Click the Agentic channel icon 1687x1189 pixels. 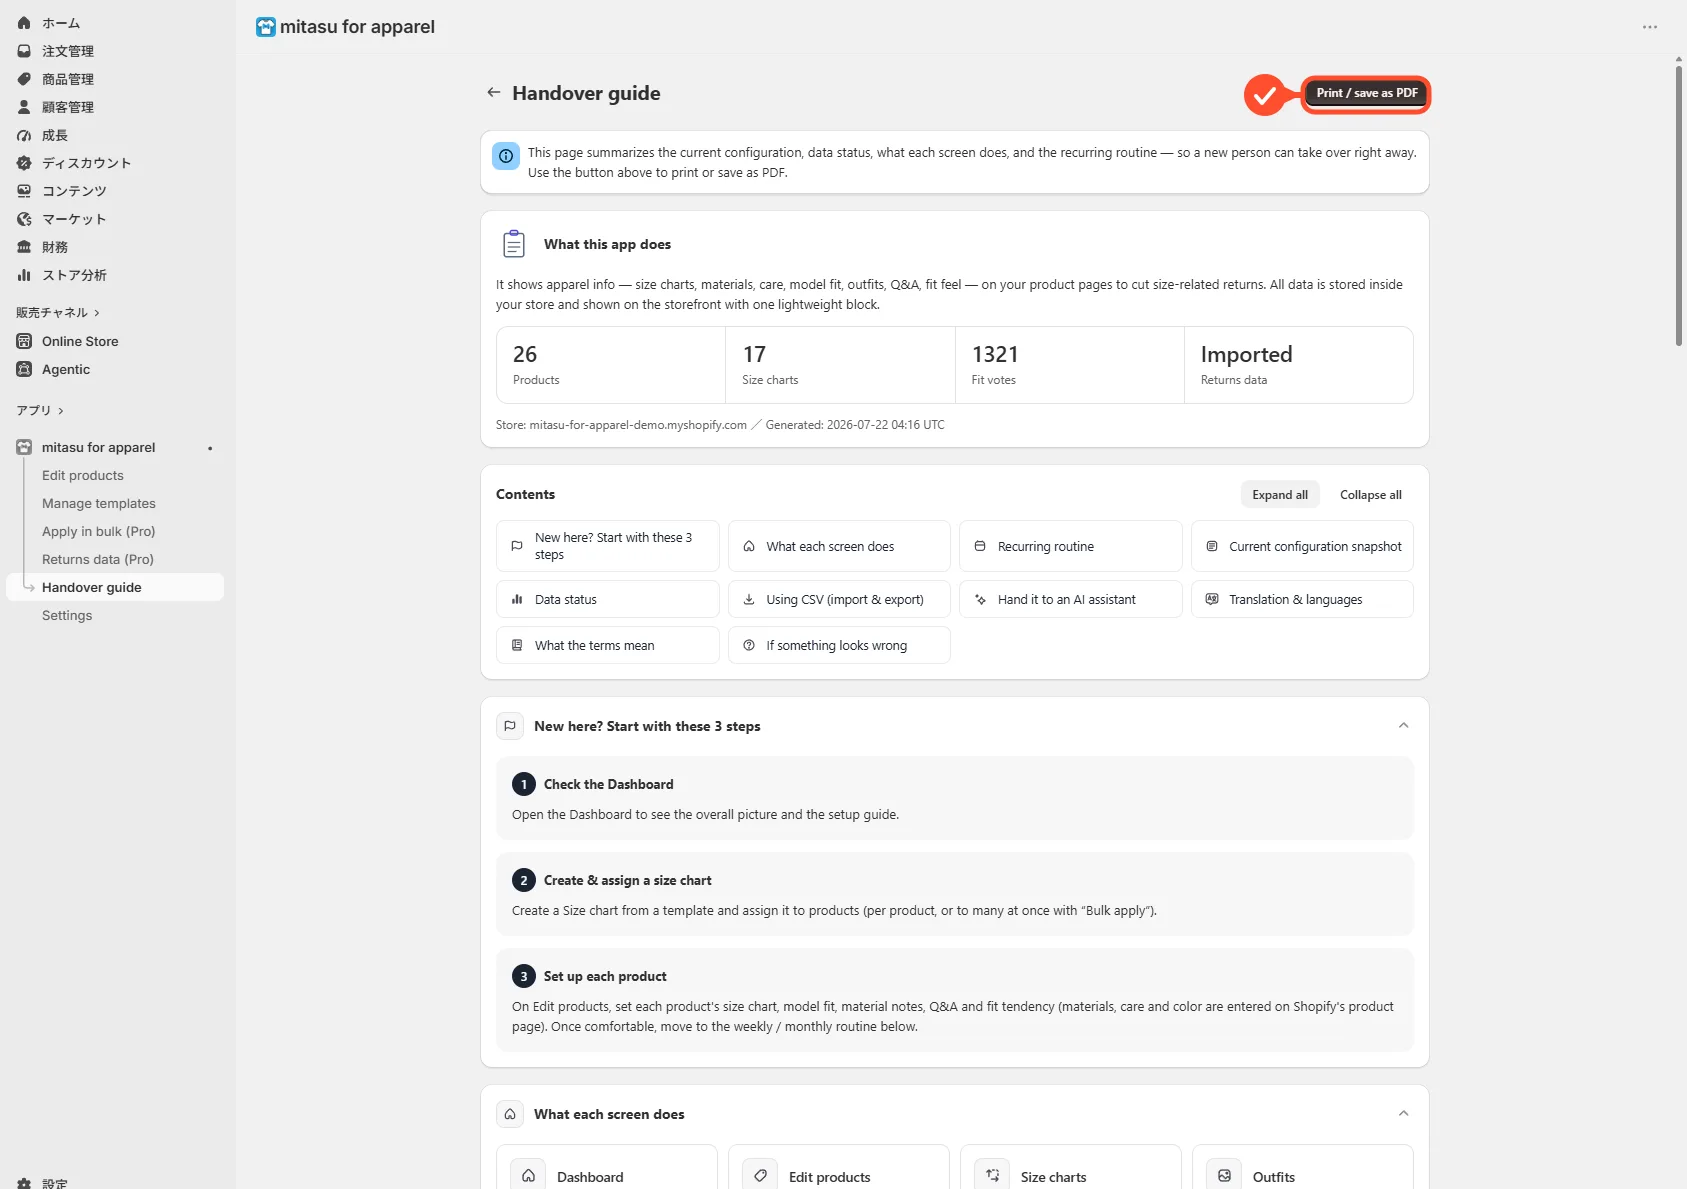[24, 369]
